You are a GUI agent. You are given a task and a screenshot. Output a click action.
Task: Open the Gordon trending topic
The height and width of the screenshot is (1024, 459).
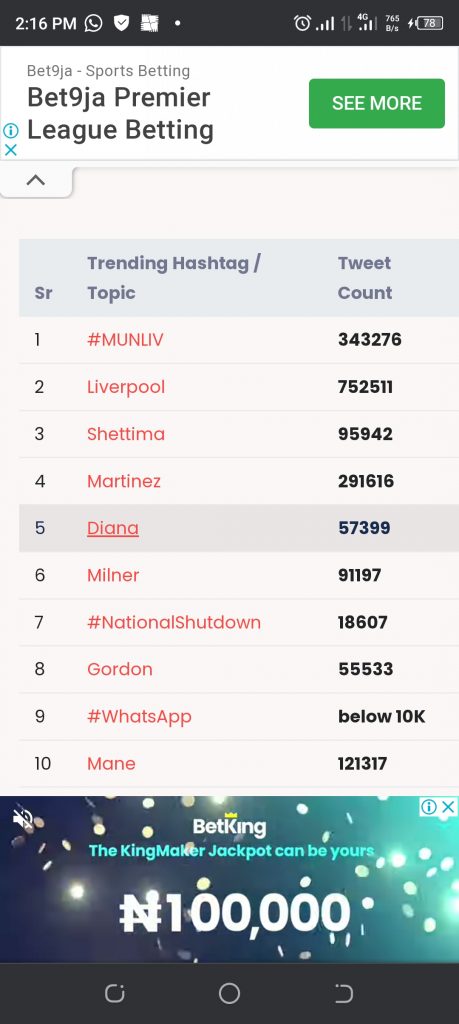click(x=119, y=669)
